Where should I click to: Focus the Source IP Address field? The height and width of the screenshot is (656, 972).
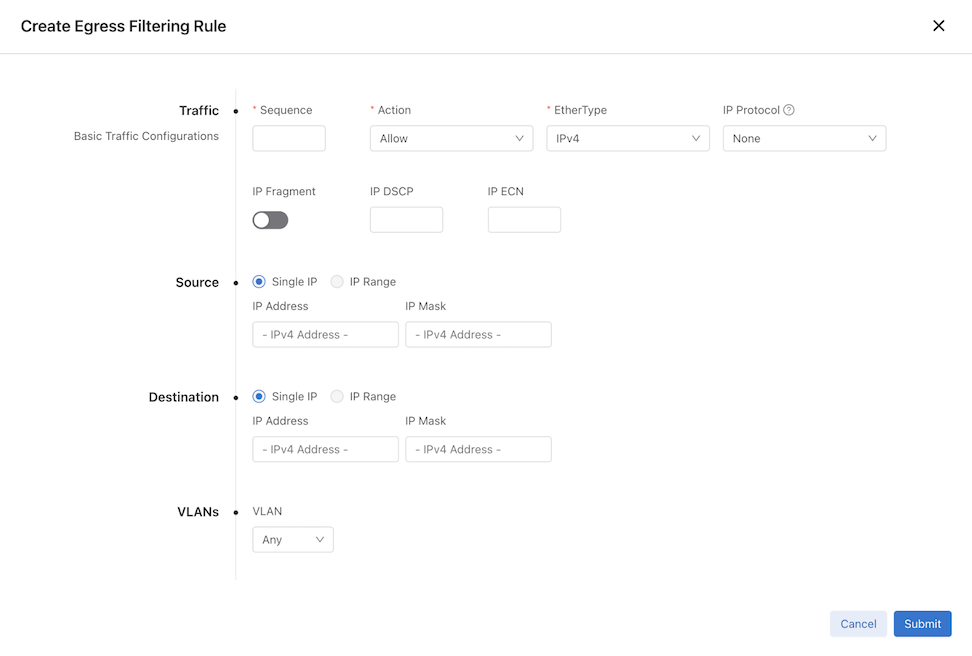coord(325,335)
